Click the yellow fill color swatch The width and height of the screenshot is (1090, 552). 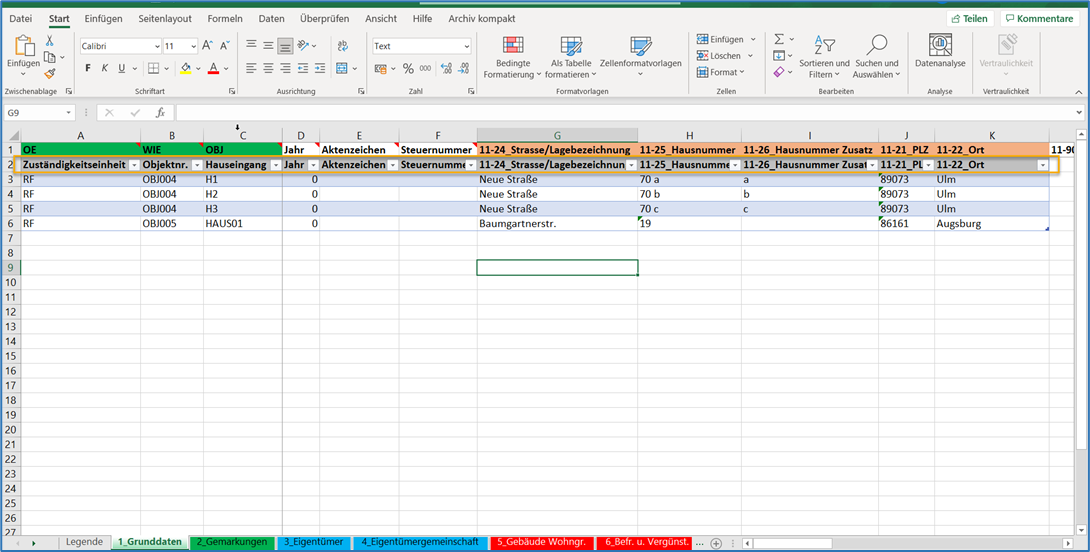(186, 69)
